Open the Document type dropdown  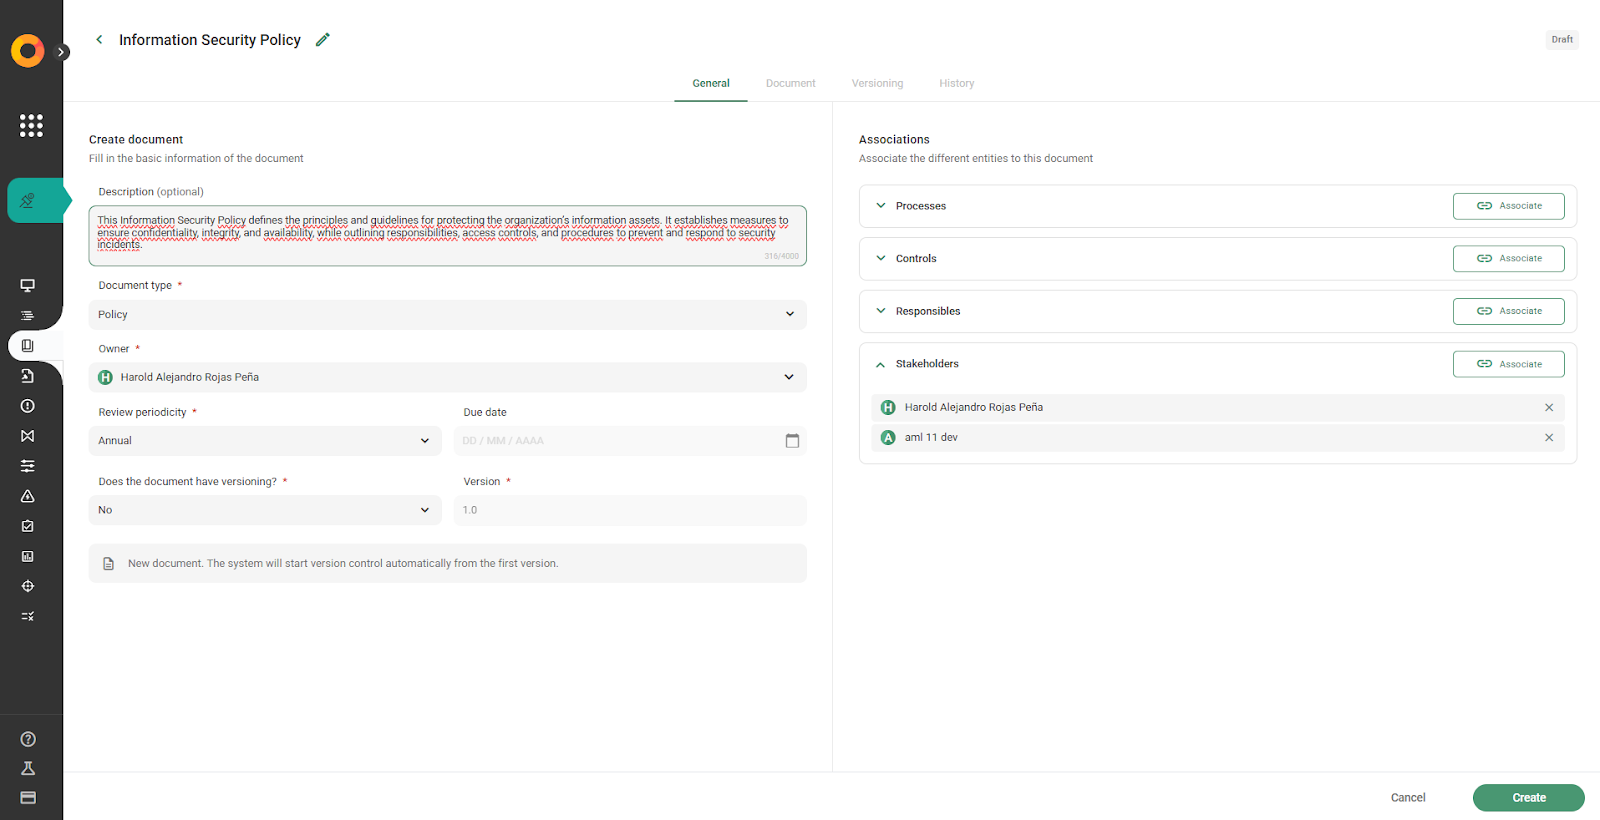(x=447, y=314)
